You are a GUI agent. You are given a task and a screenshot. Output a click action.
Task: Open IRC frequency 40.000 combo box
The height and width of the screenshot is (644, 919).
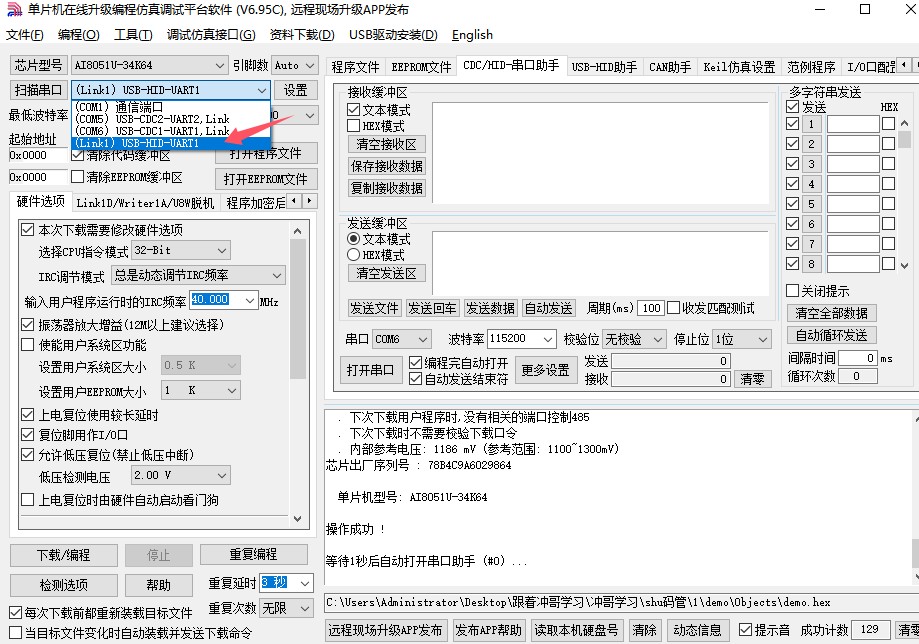[223, 300]
